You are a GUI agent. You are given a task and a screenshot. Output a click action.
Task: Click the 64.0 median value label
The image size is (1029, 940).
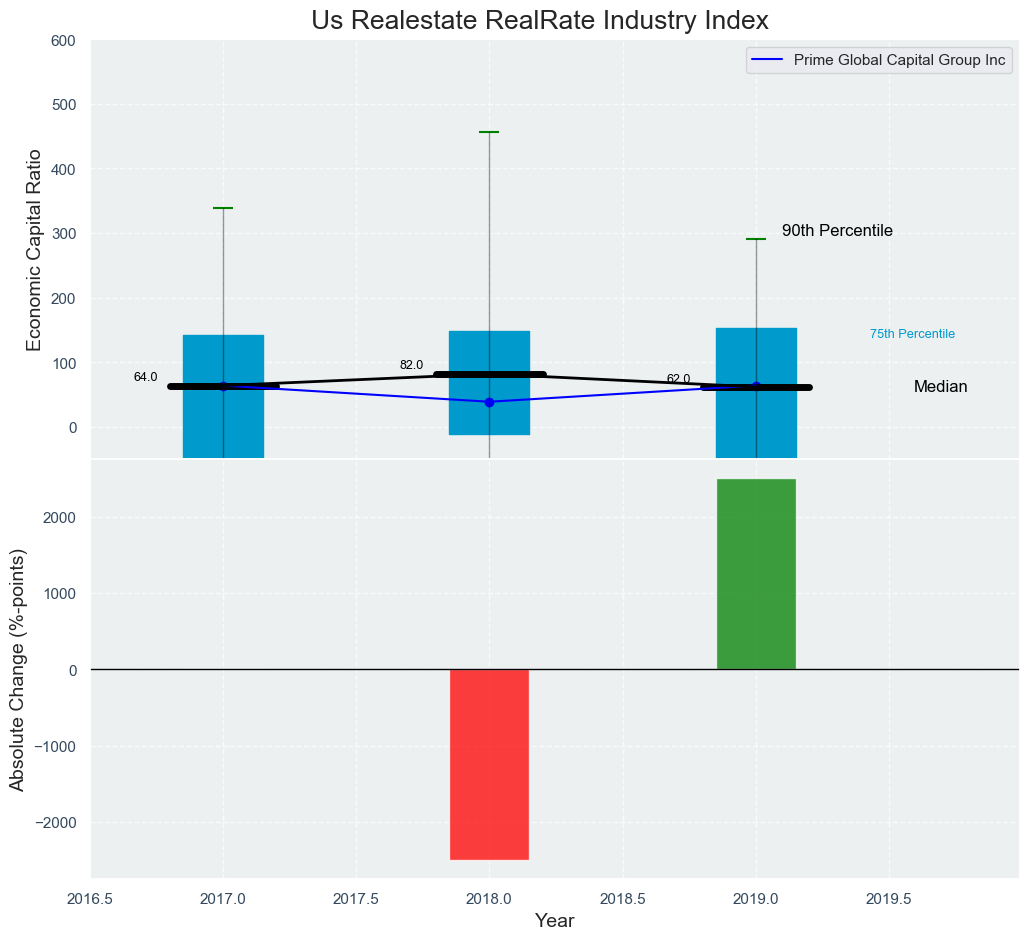tap(145, 377)
